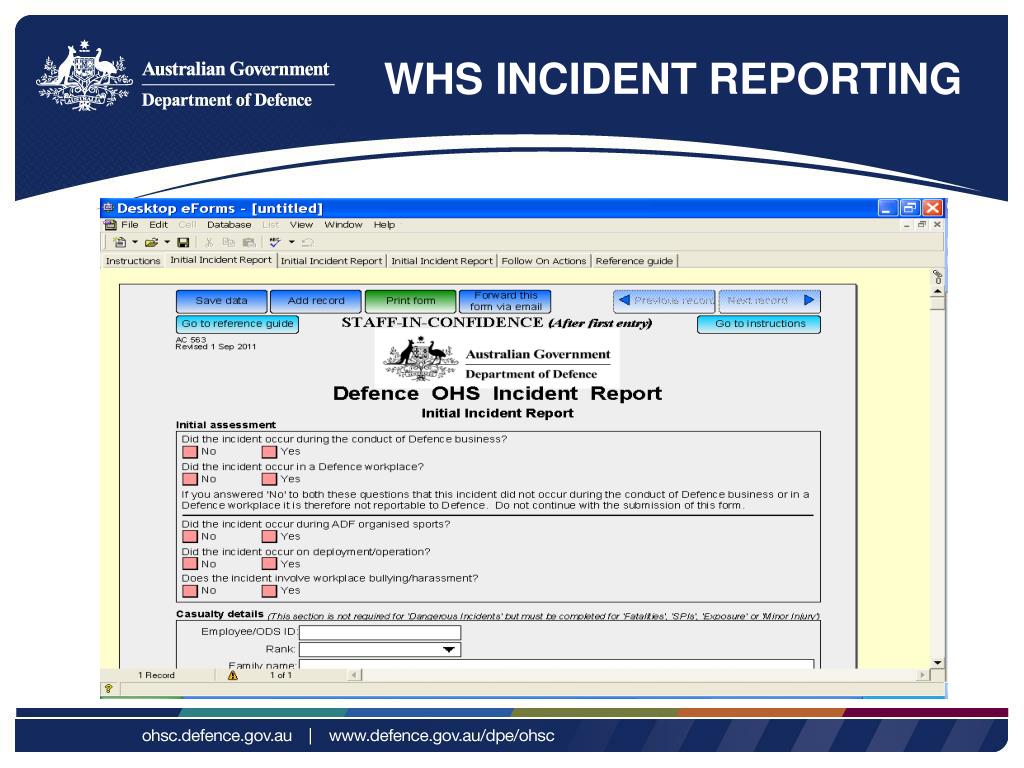Click Go to reference guide button
The image size is (1024, 768).
coord(238,324)
